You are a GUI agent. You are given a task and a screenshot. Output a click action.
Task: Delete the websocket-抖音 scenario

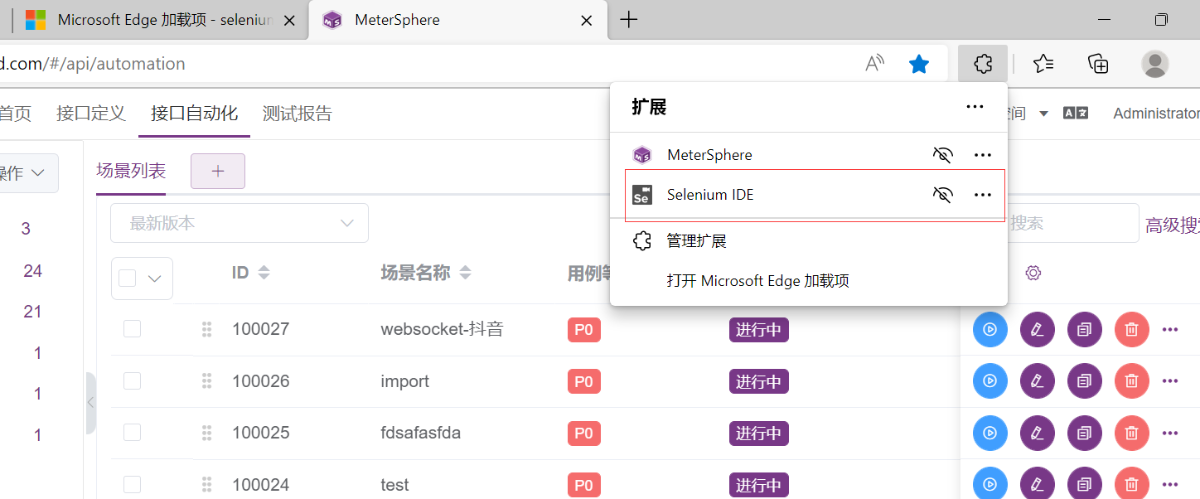click(1131, 329)
